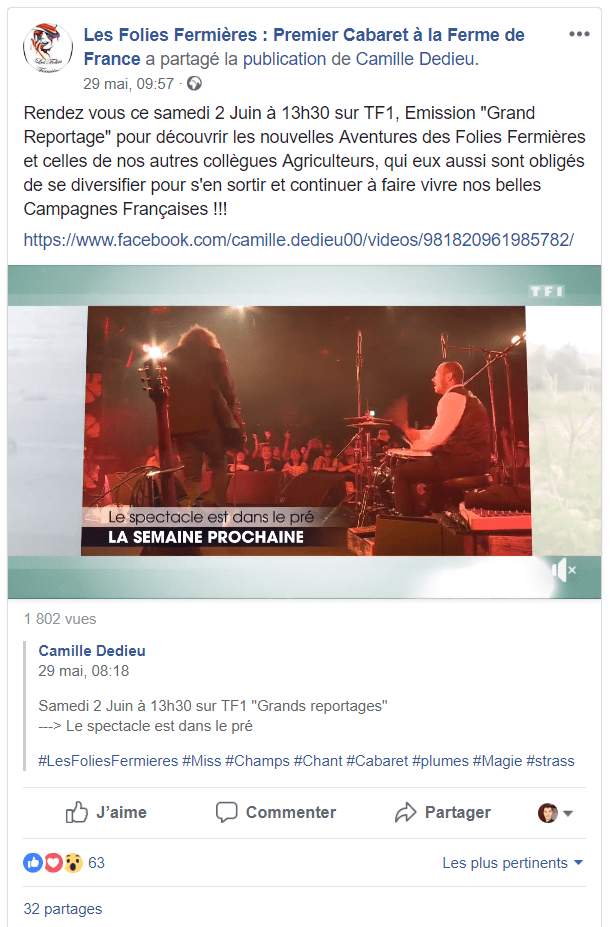Click the Les Folies Fermières profile picture
This screenshot has width=613, height=927.
48,48
